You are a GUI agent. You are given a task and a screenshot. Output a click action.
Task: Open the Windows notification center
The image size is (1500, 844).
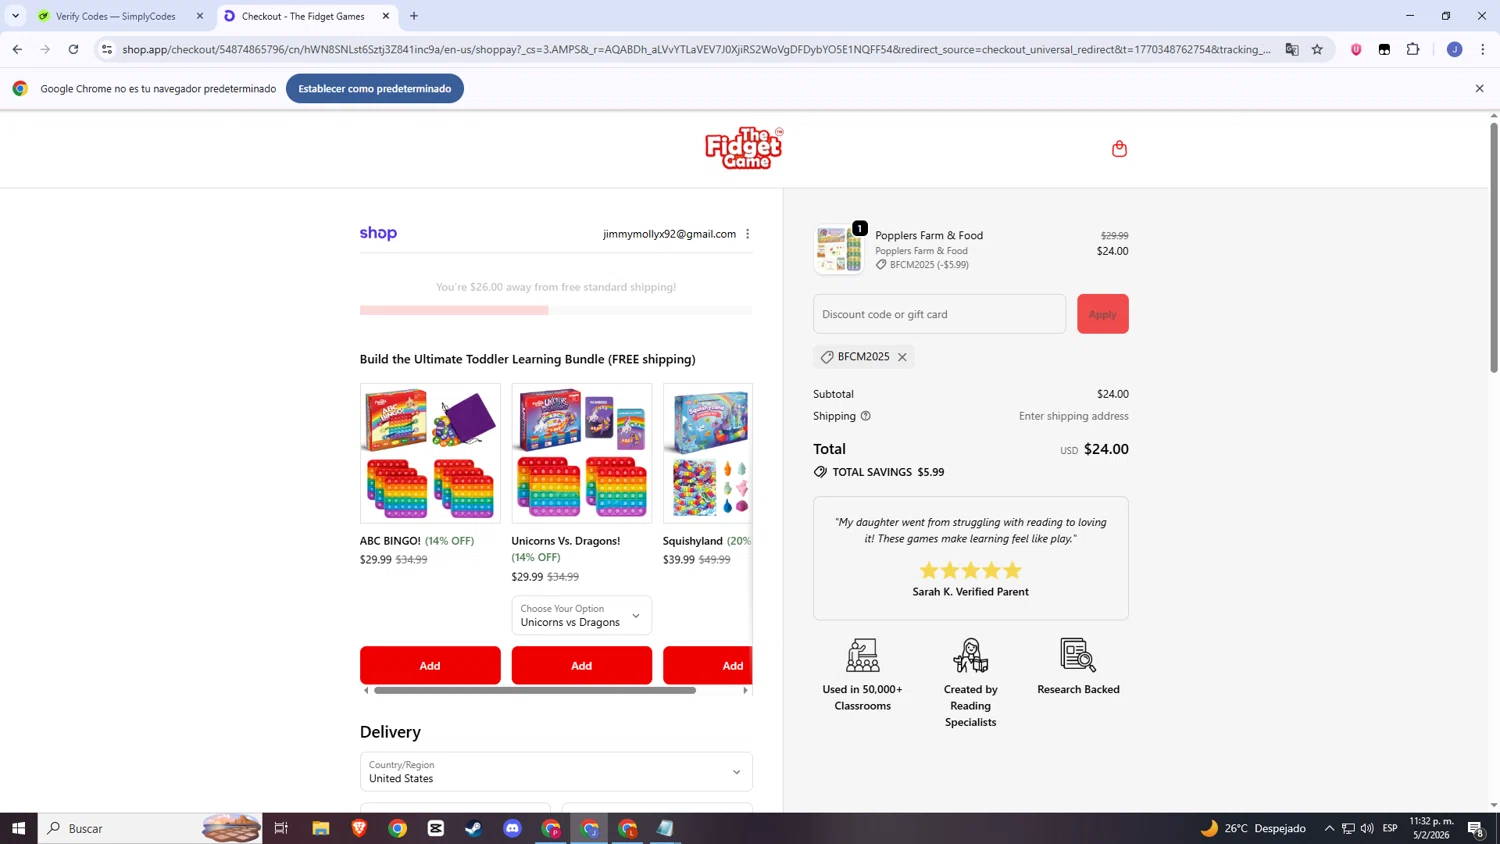1476,828
